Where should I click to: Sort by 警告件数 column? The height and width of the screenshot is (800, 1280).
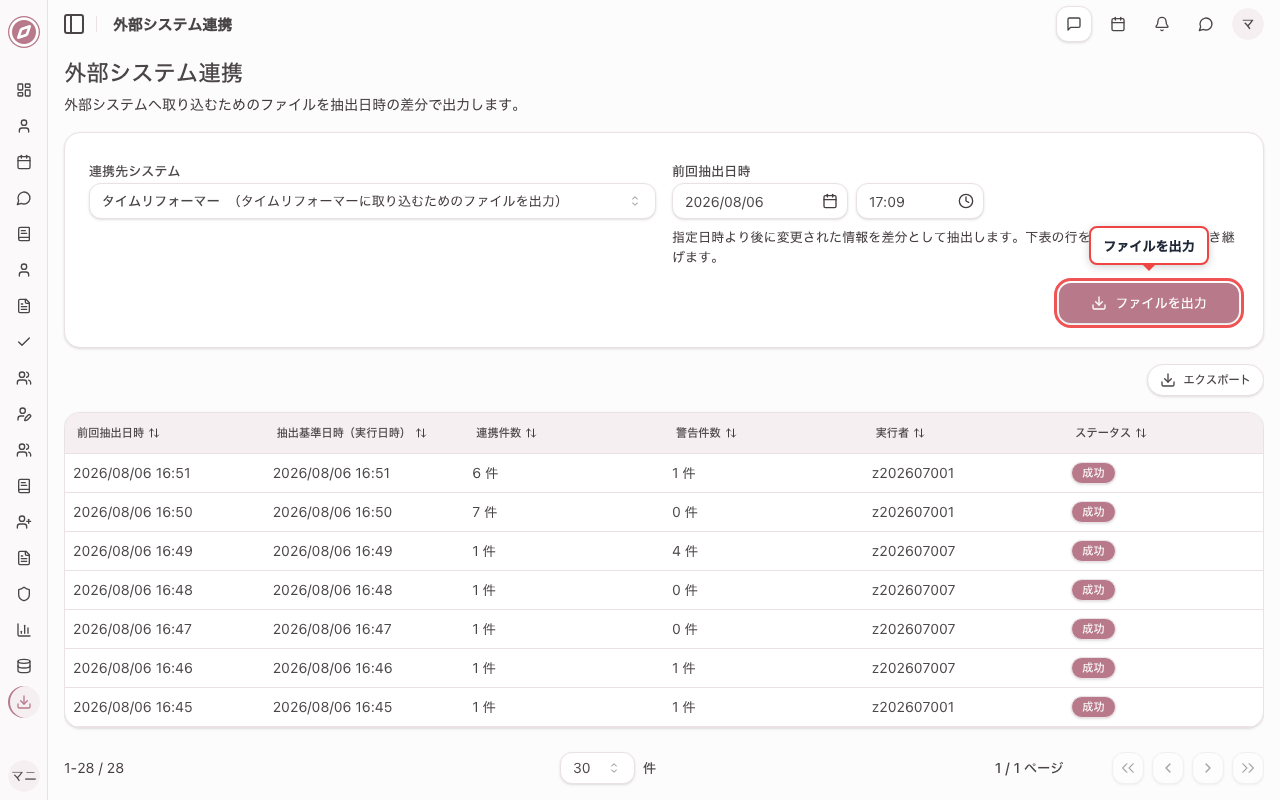pyautogui.click(x=706, y=433)
